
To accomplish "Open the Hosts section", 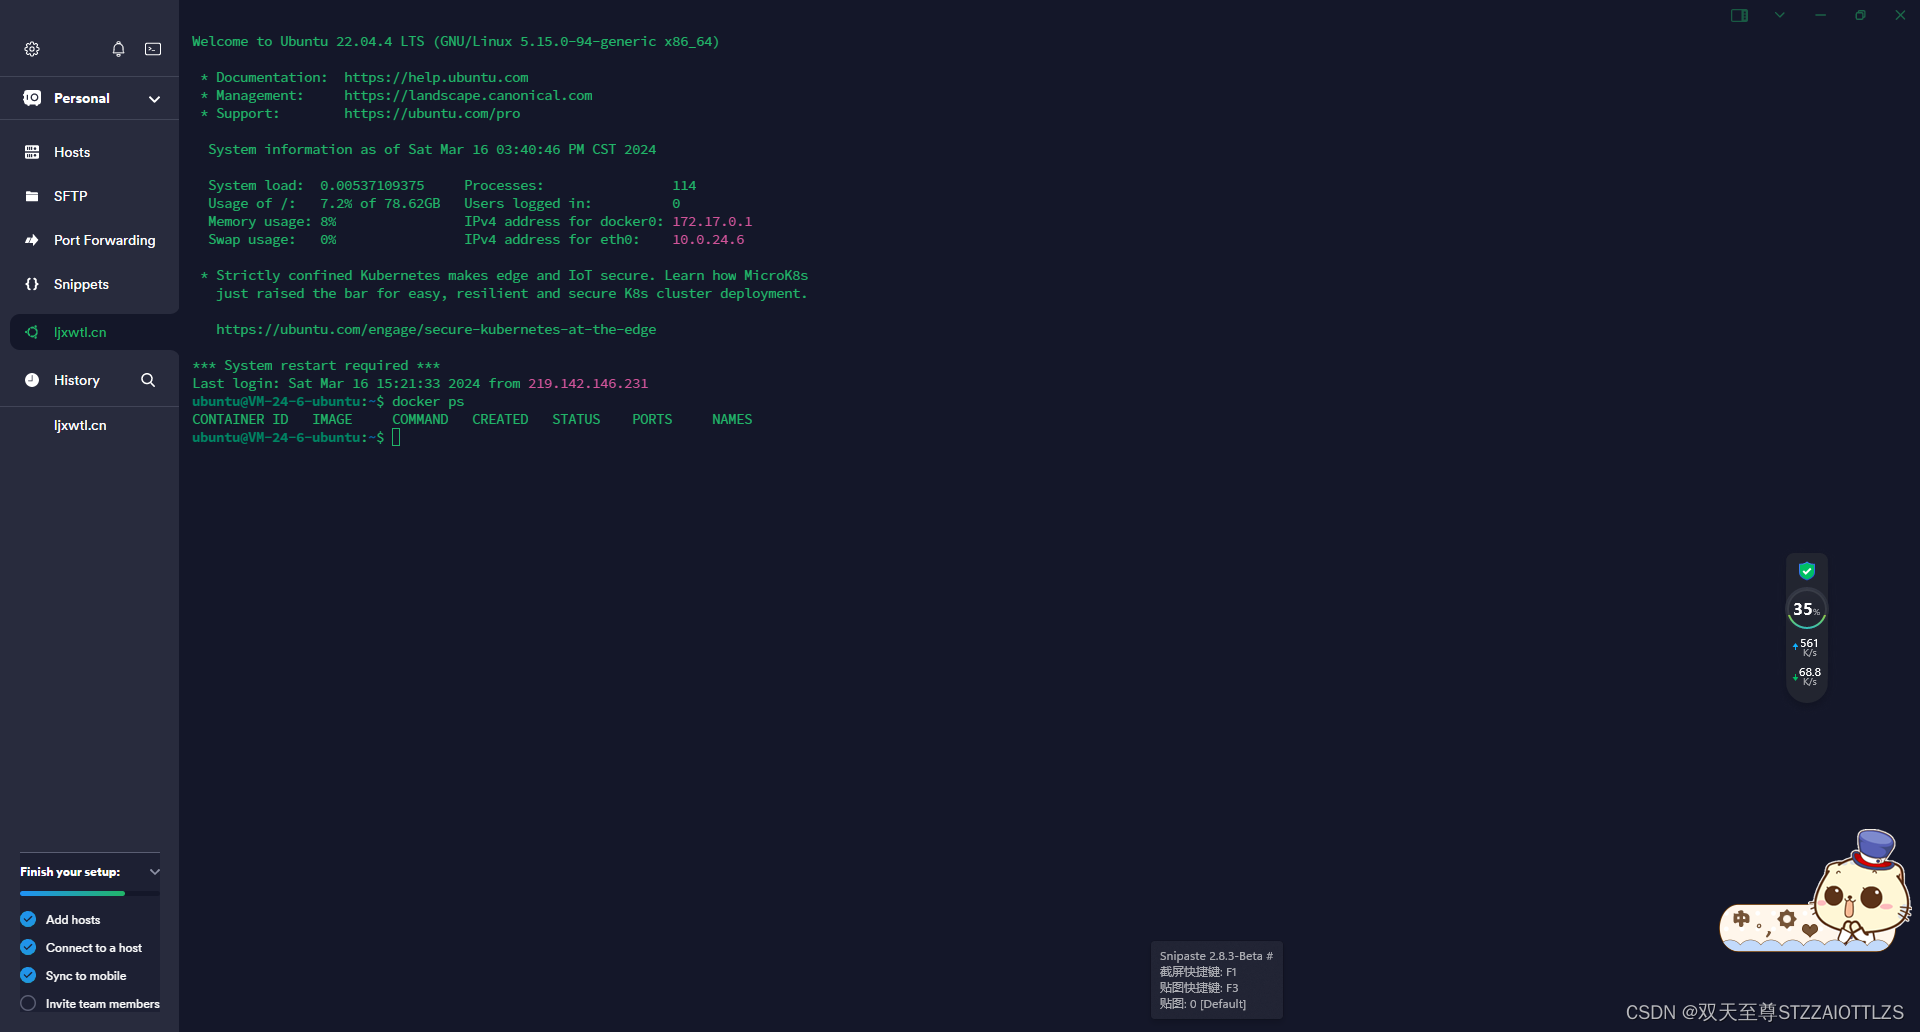I will pyautogui.click(x=69, y=152).
